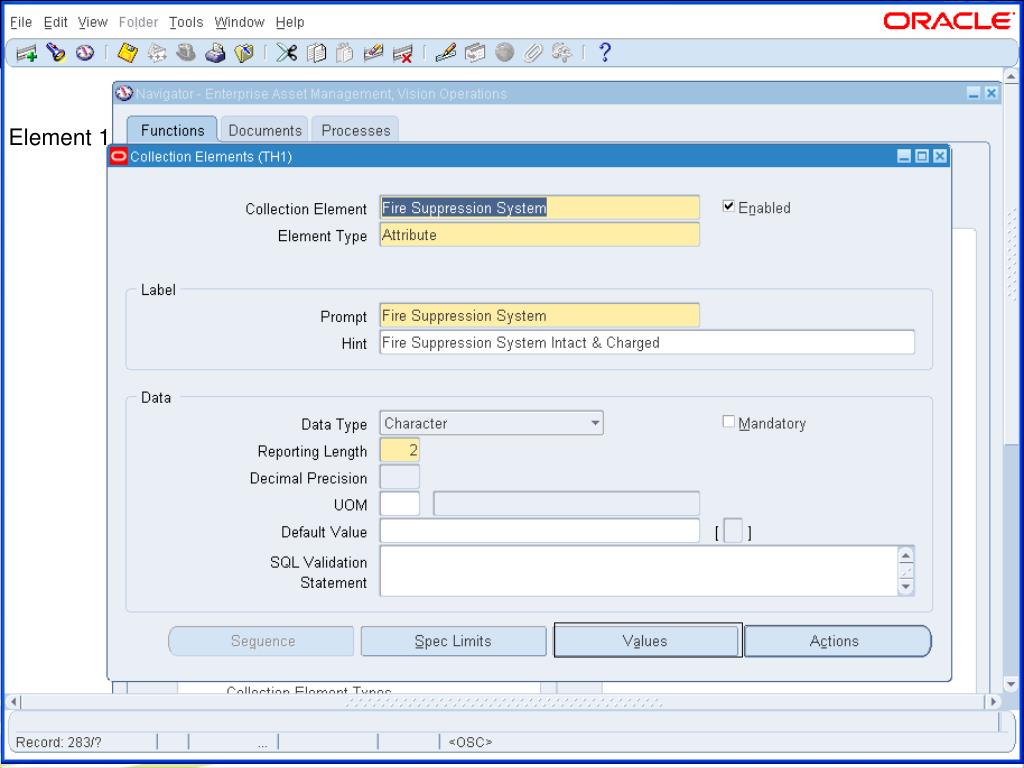The width and height of the screenshot is (1024, 768).
Task: Click the Navigator window title bar icon
Action: point(124,93)
